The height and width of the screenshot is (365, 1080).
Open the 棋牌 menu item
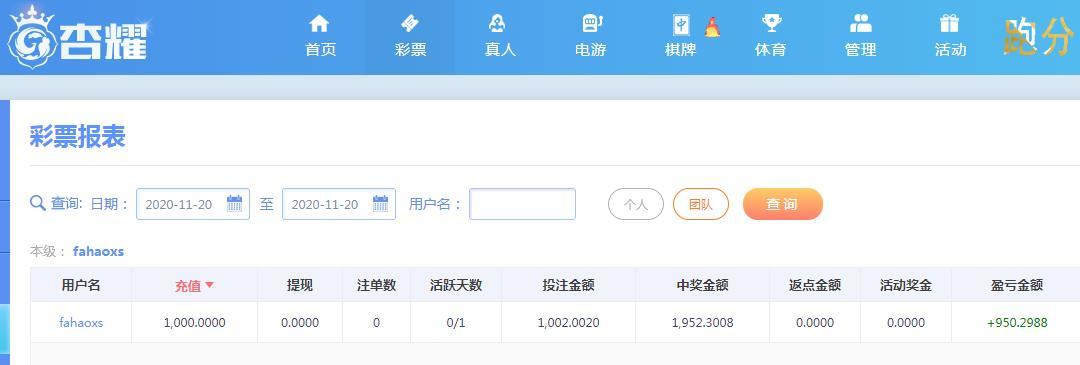[681, 50]
